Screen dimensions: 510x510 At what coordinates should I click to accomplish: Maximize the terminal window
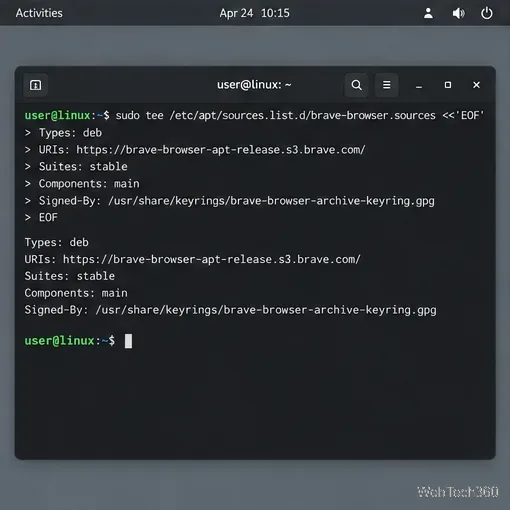pos(448,85)
